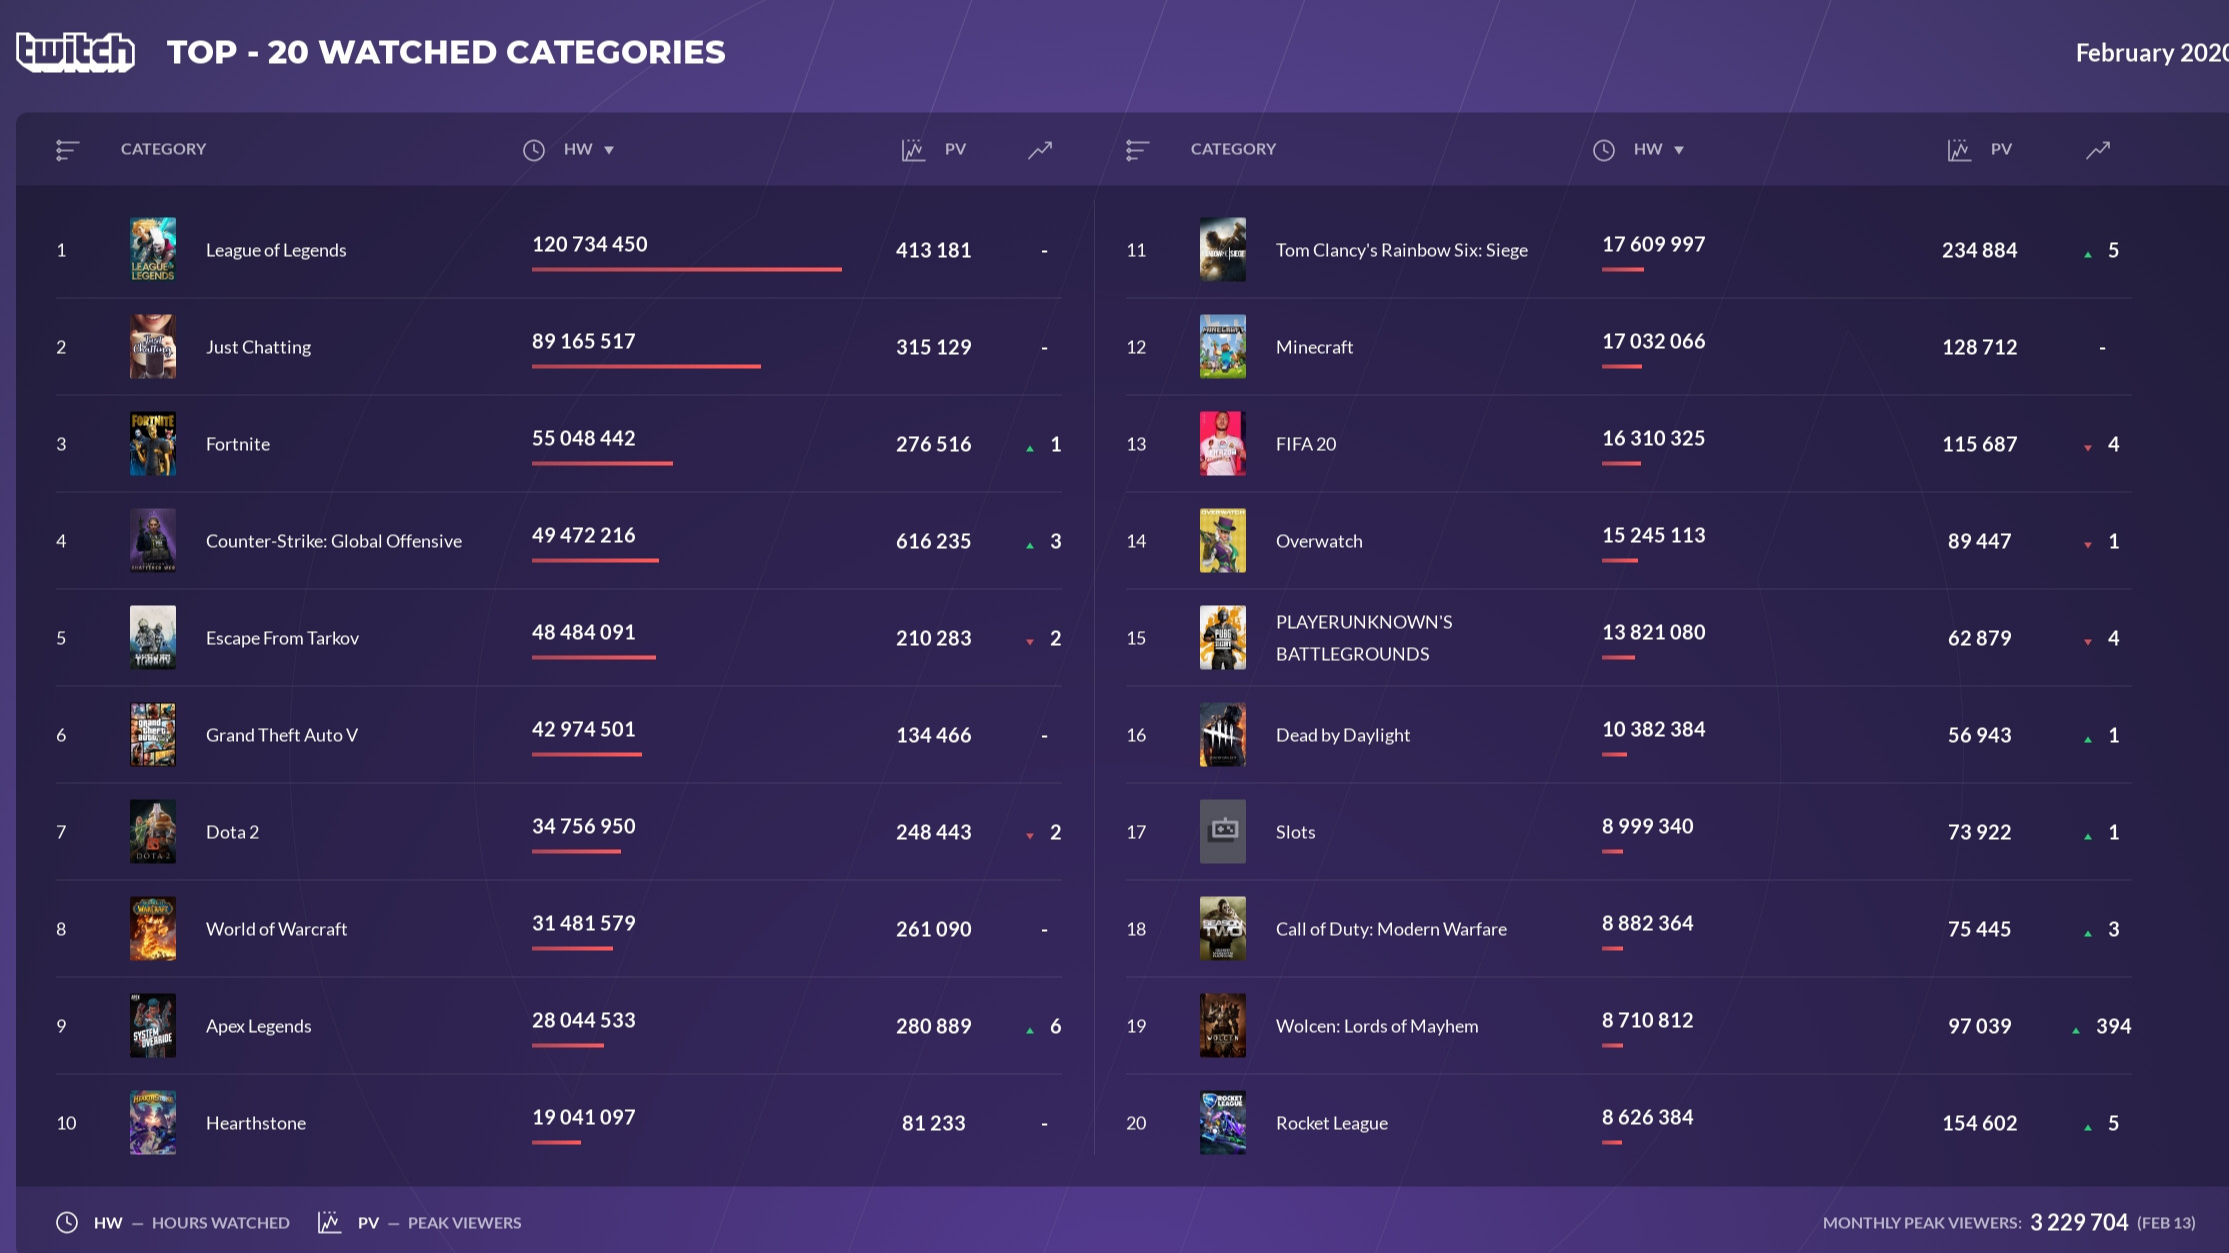Open the left HW sort dropdown arrow

click(609, 150)
